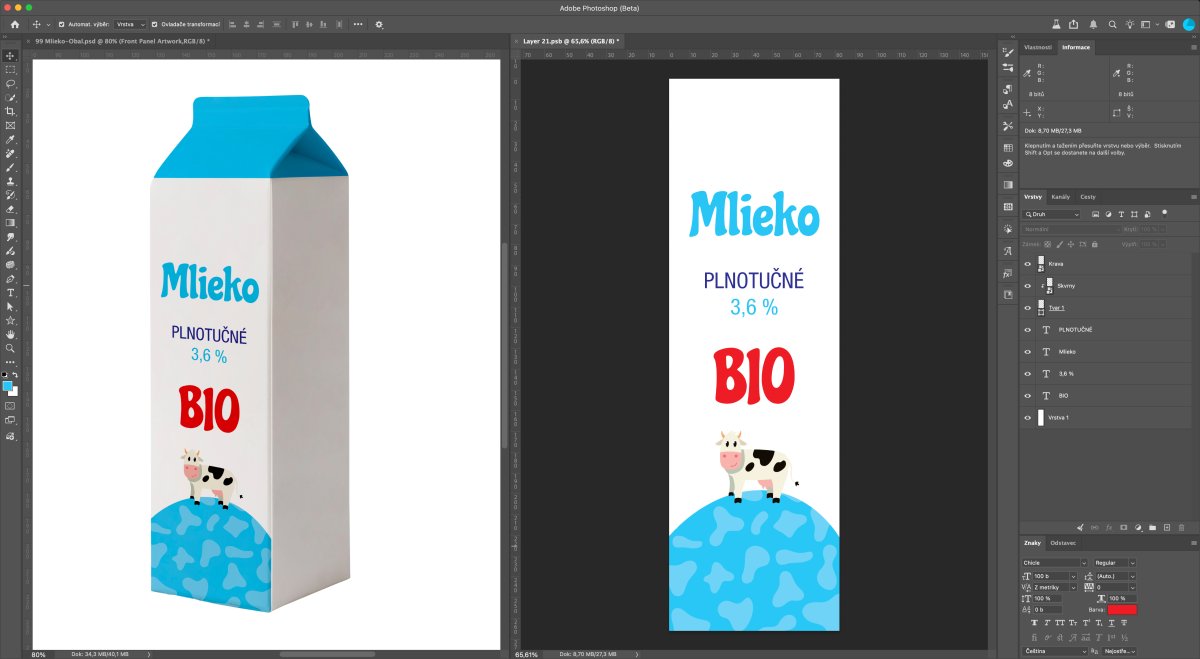
Task: Toggle the layer filter on/off switch
Action: (1164, 212)
